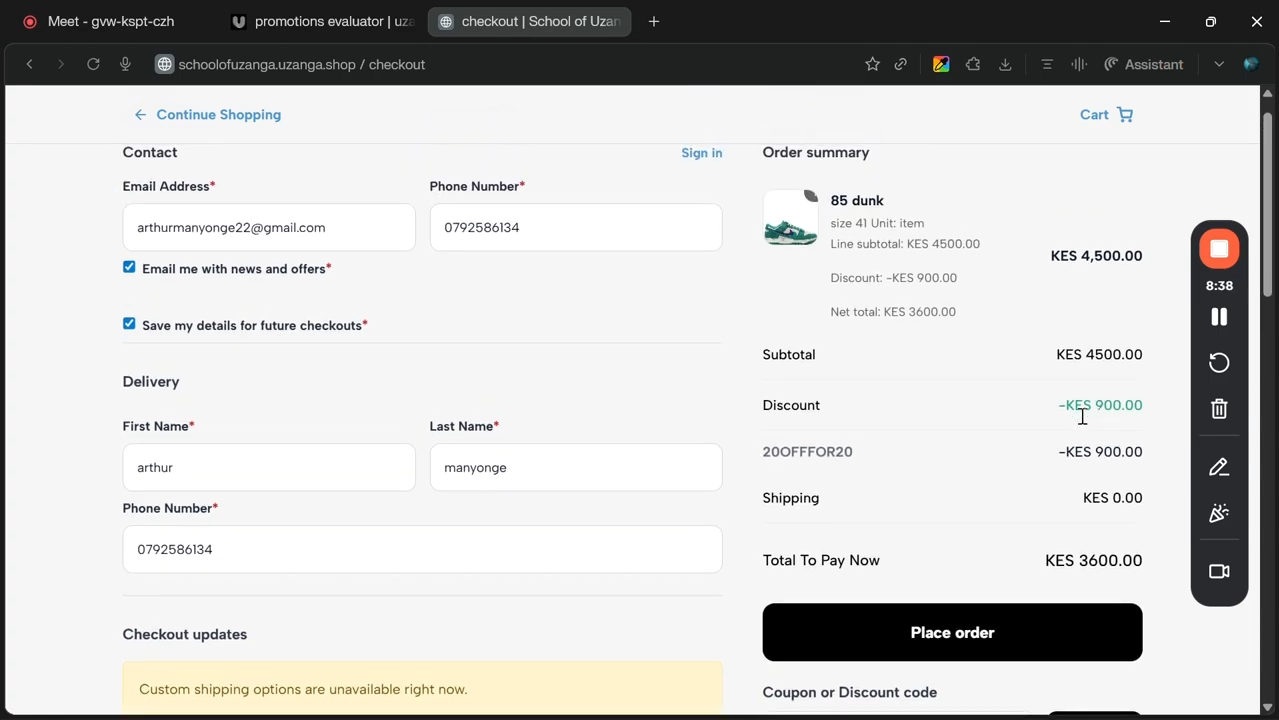Viewport: 1279px width, 720px height.
Task: Open the Cart icon
Action: point(1125,115)
